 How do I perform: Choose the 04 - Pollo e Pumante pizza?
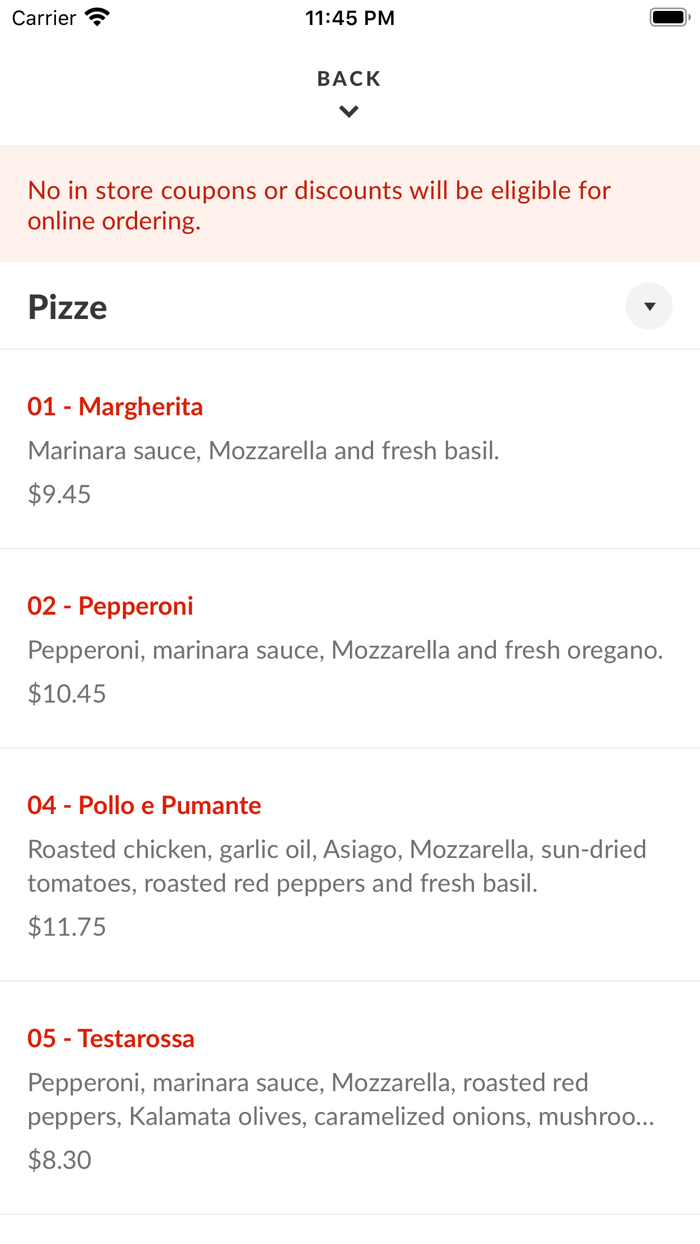143,804
